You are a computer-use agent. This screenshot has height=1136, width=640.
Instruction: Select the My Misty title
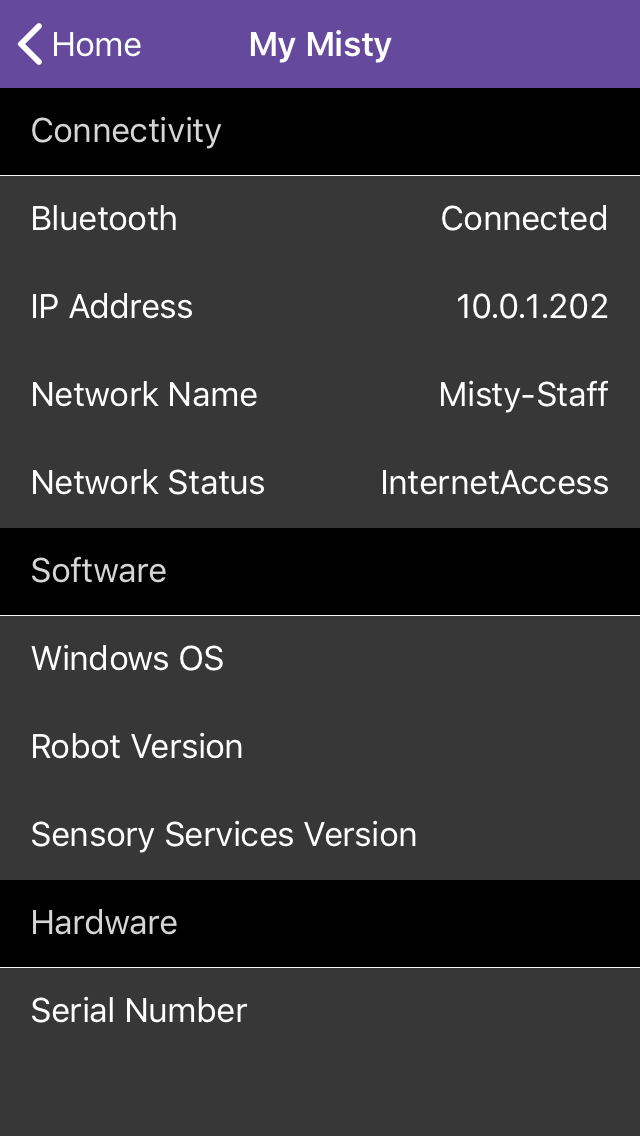320,44
